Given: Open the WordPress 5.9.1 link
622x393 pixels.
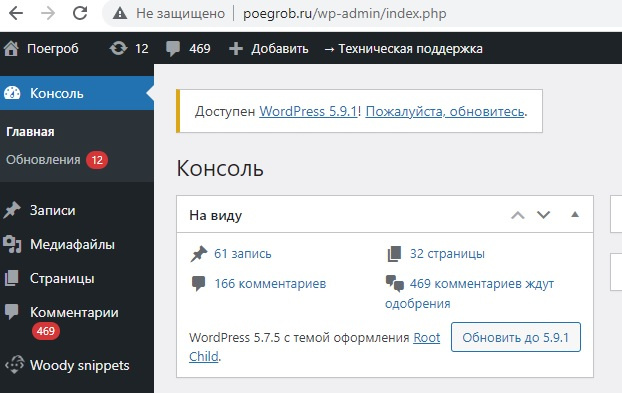Looking at the screenshot, I should (308, 111).
